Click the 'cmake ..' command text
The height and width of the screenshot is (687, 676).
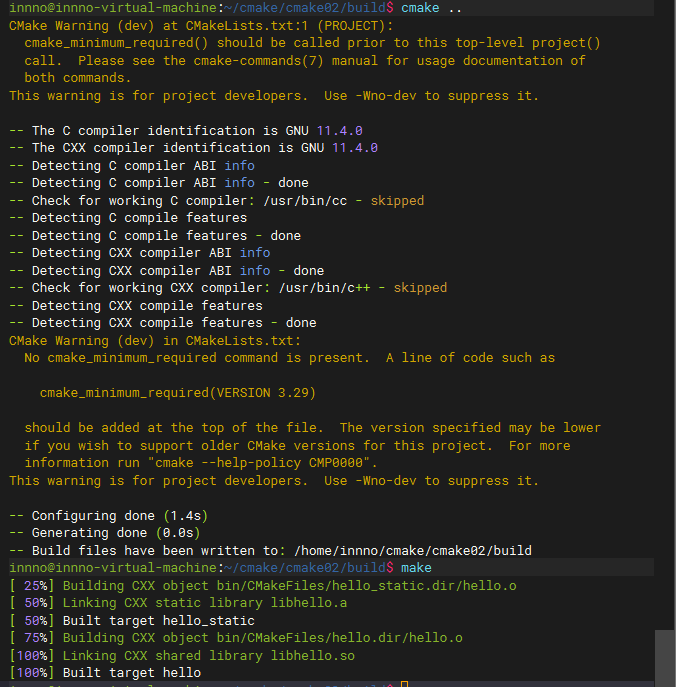tap(432, 8)
